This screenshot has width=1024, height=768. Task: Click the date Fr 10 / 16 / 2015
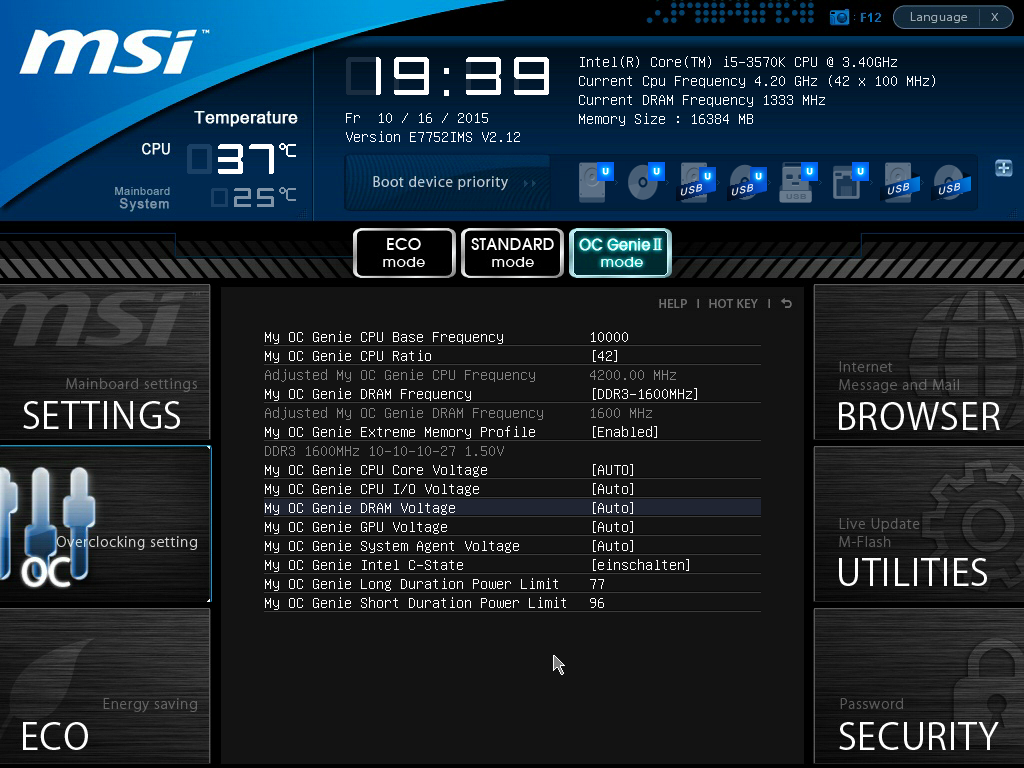tap(417, 118)
